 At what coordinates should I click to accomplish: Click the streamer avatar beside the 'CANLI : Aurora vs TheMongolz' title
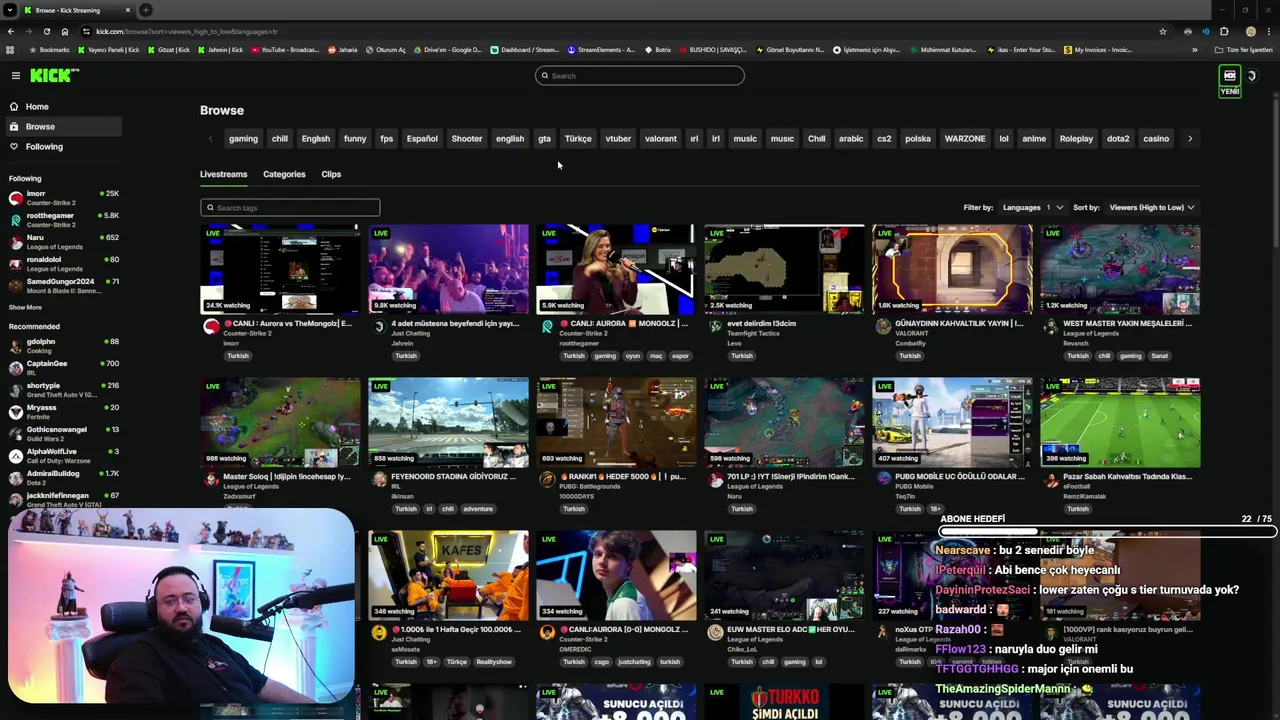[x=211, y=326]
